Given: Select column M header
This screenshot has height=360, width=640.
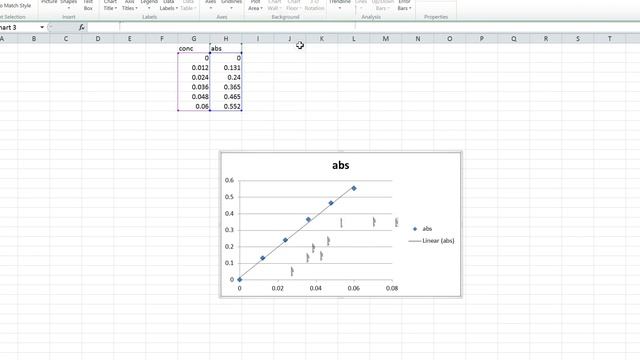Looking at the screenshot, I should pos(386,39).
